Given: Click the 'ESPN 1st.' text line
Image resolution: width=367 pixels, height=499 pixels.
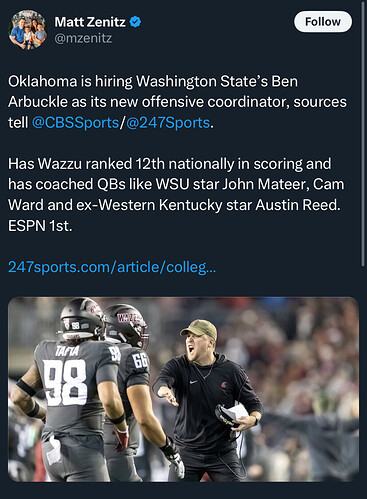Looking at the screenshot, I should [x=40, y=226].
